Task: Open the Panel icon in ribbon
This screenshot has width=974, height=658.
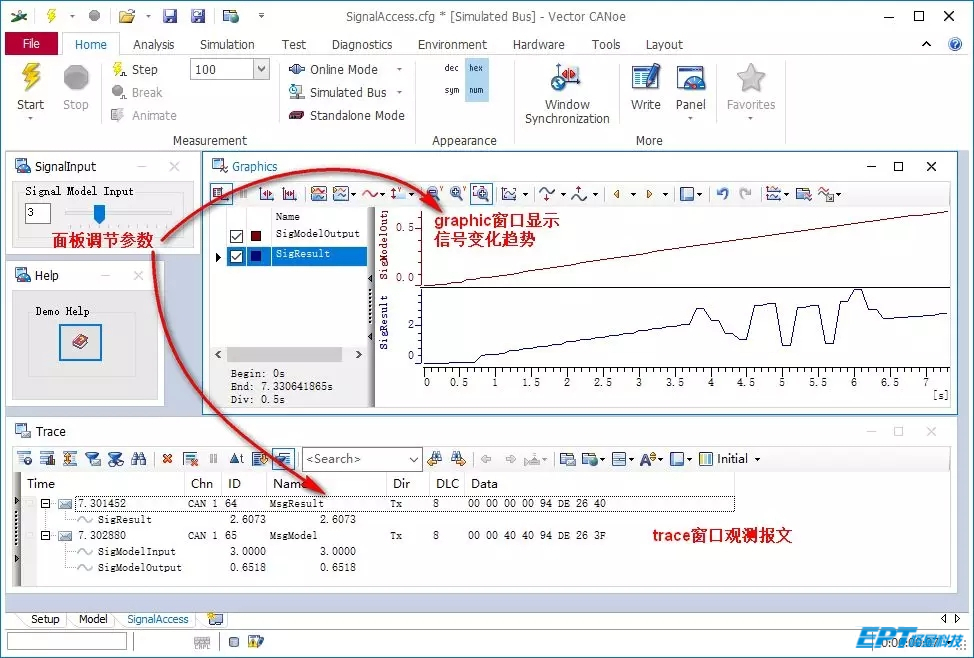Action: (x=691, y=78)
